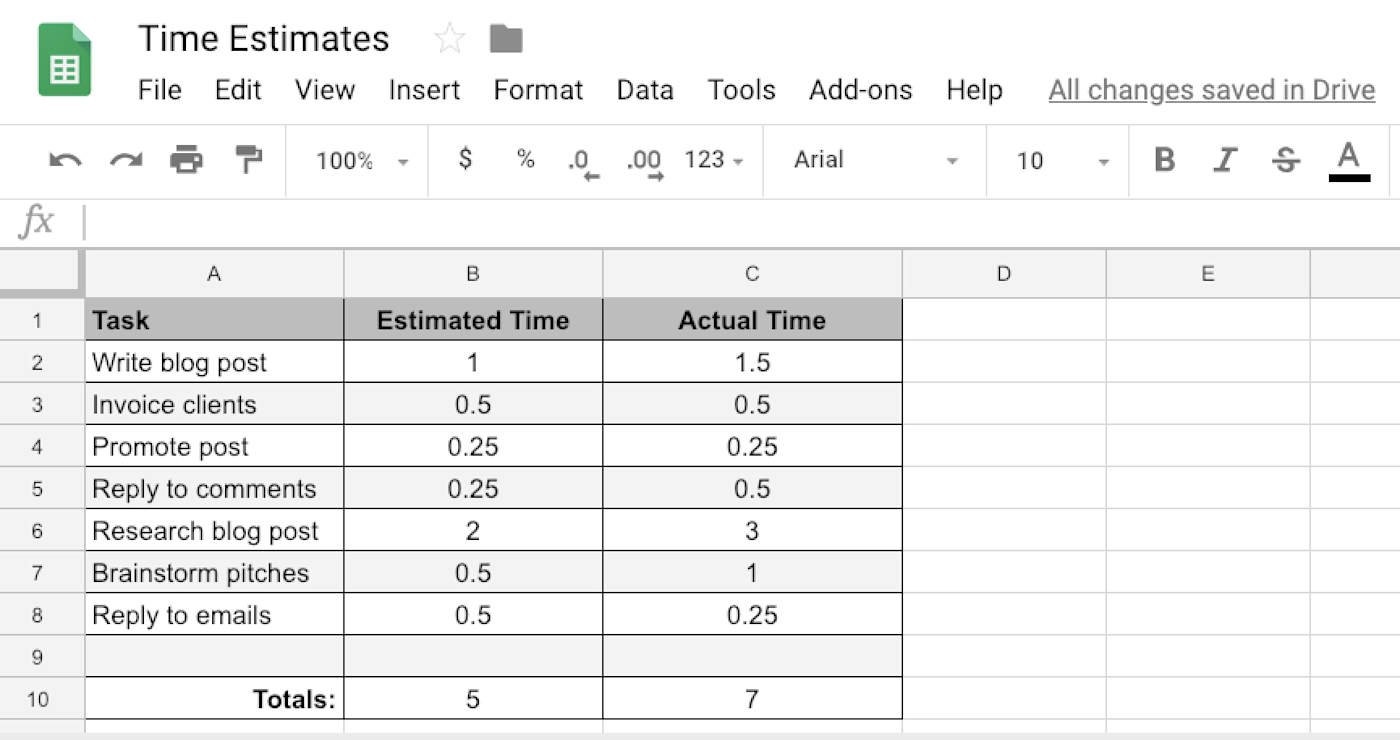Format selected cells as percent
The width and height of the screenshot is (1400, 740).
[x=525, y=159]
